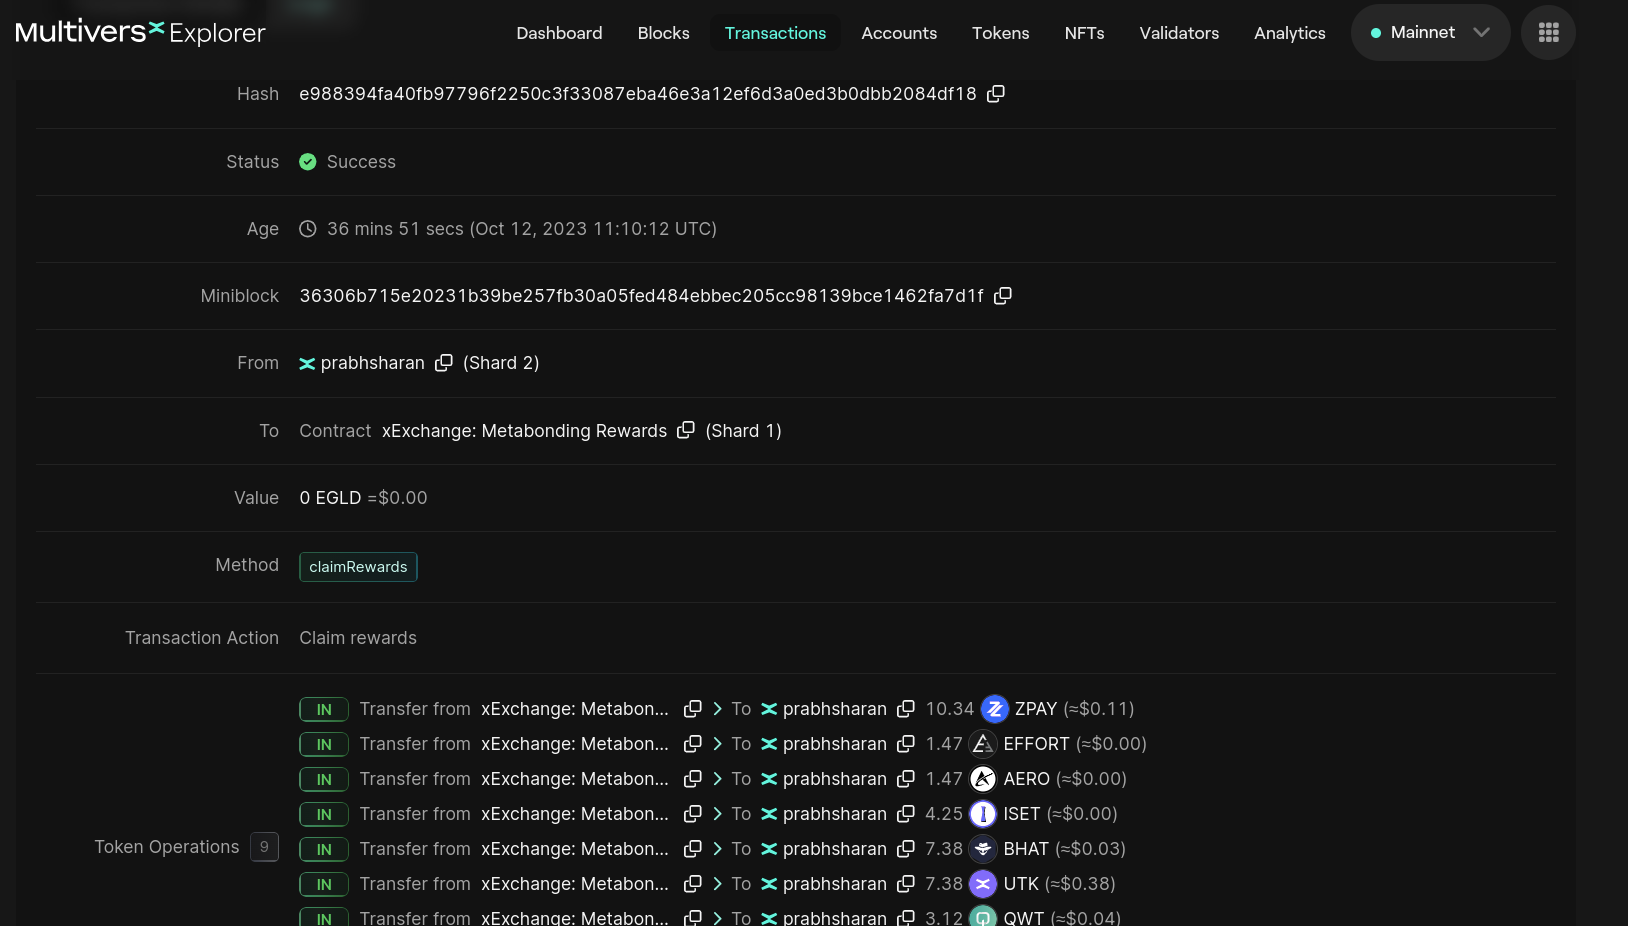Go to the Dashboard tab
This screenshot has height=926, width=1628.
[x=559, y=33]
